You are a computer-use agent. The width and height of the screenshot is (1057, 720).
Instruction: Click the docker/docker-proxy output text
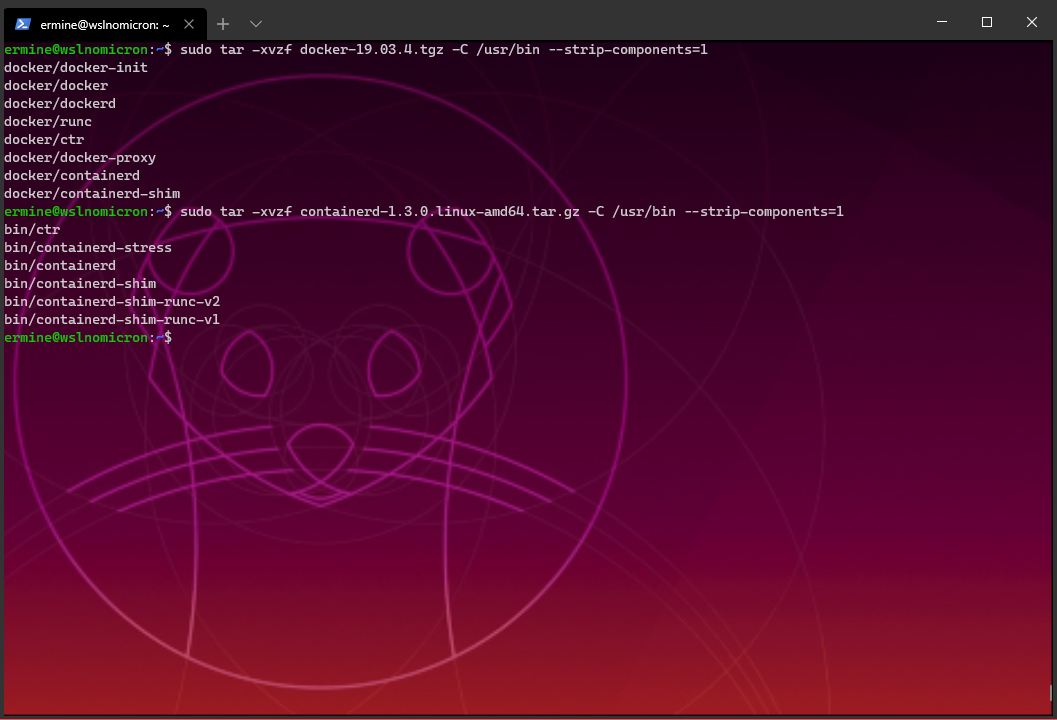point(80,157)
